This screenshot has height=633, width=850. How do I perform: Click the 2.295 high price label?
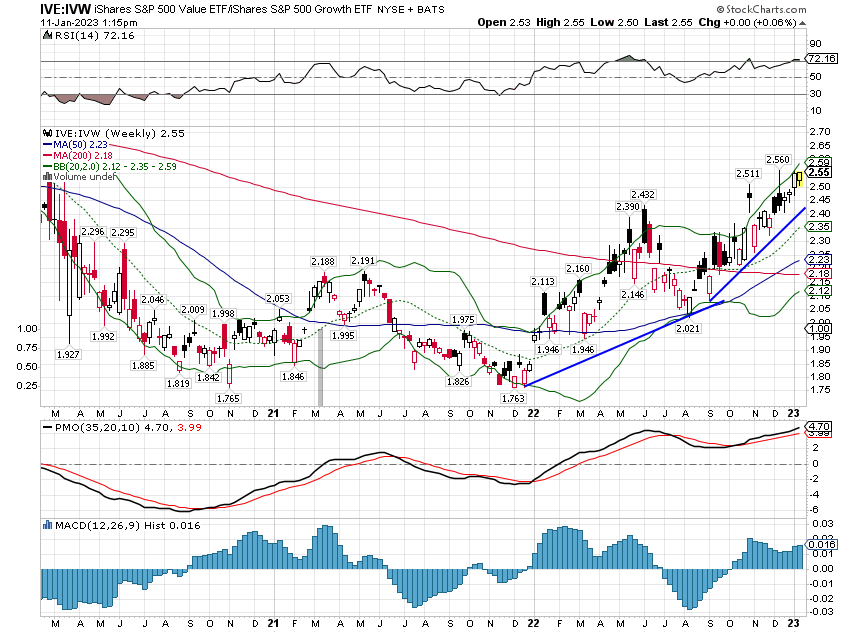123,232
